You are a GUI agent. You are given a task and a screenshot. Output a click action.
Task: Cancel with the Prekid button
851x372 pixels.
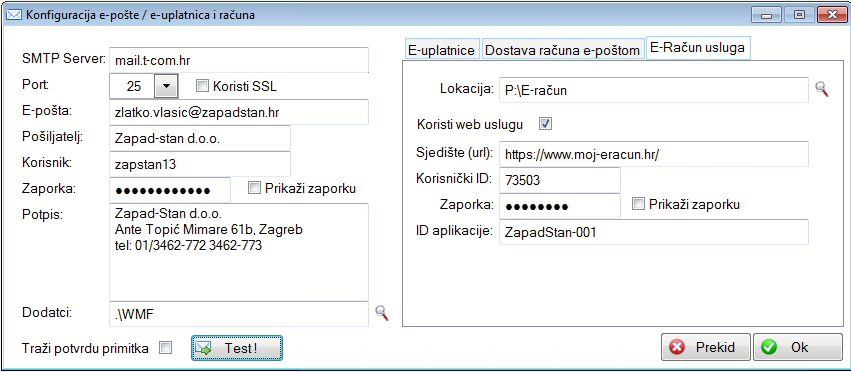[x=706, y=347]
